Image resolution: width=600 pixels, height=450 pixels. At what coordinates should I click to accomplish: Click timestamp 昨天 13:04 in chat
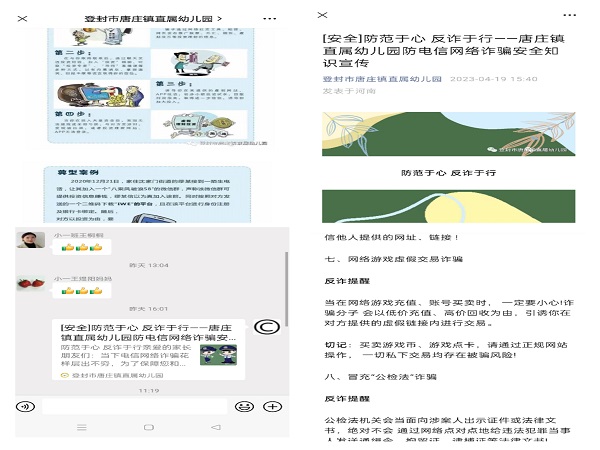click(x=149, y=265)
